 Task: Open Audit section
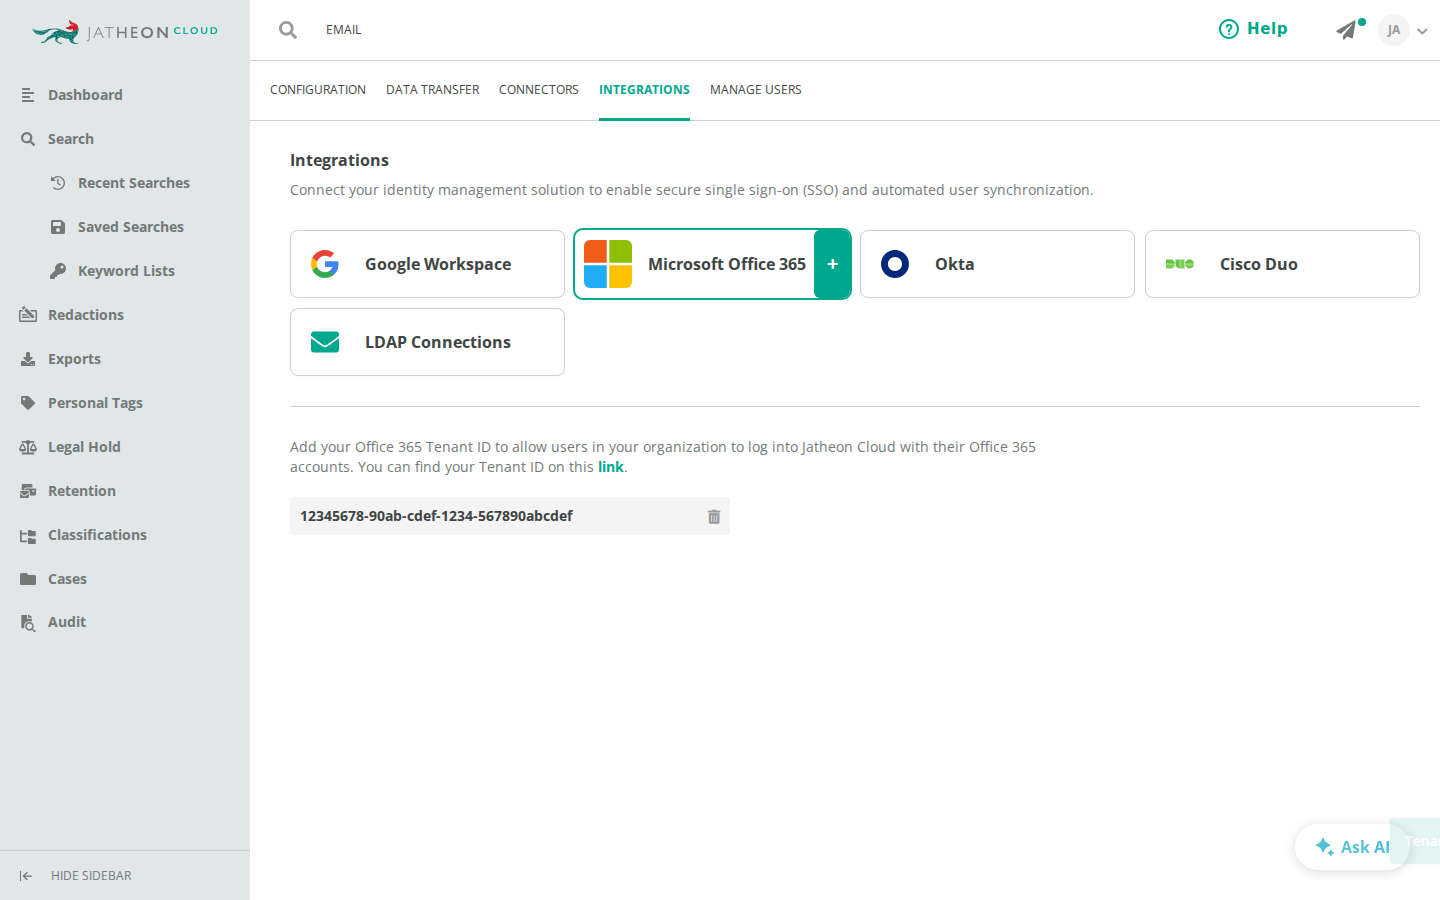[x=67, y=622]
